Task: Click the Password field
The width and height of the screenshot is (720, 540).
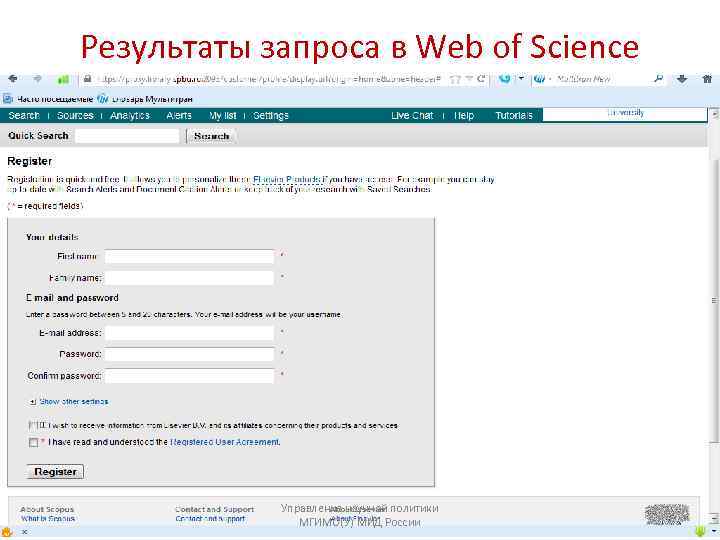Action: click(x=189, y=354)
